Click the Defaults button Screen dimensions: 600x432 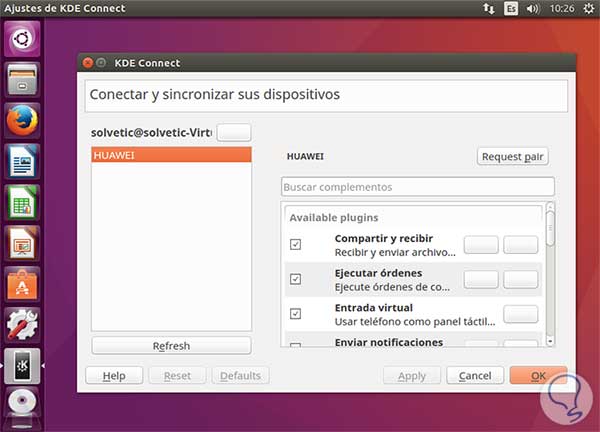coord(240,376)
